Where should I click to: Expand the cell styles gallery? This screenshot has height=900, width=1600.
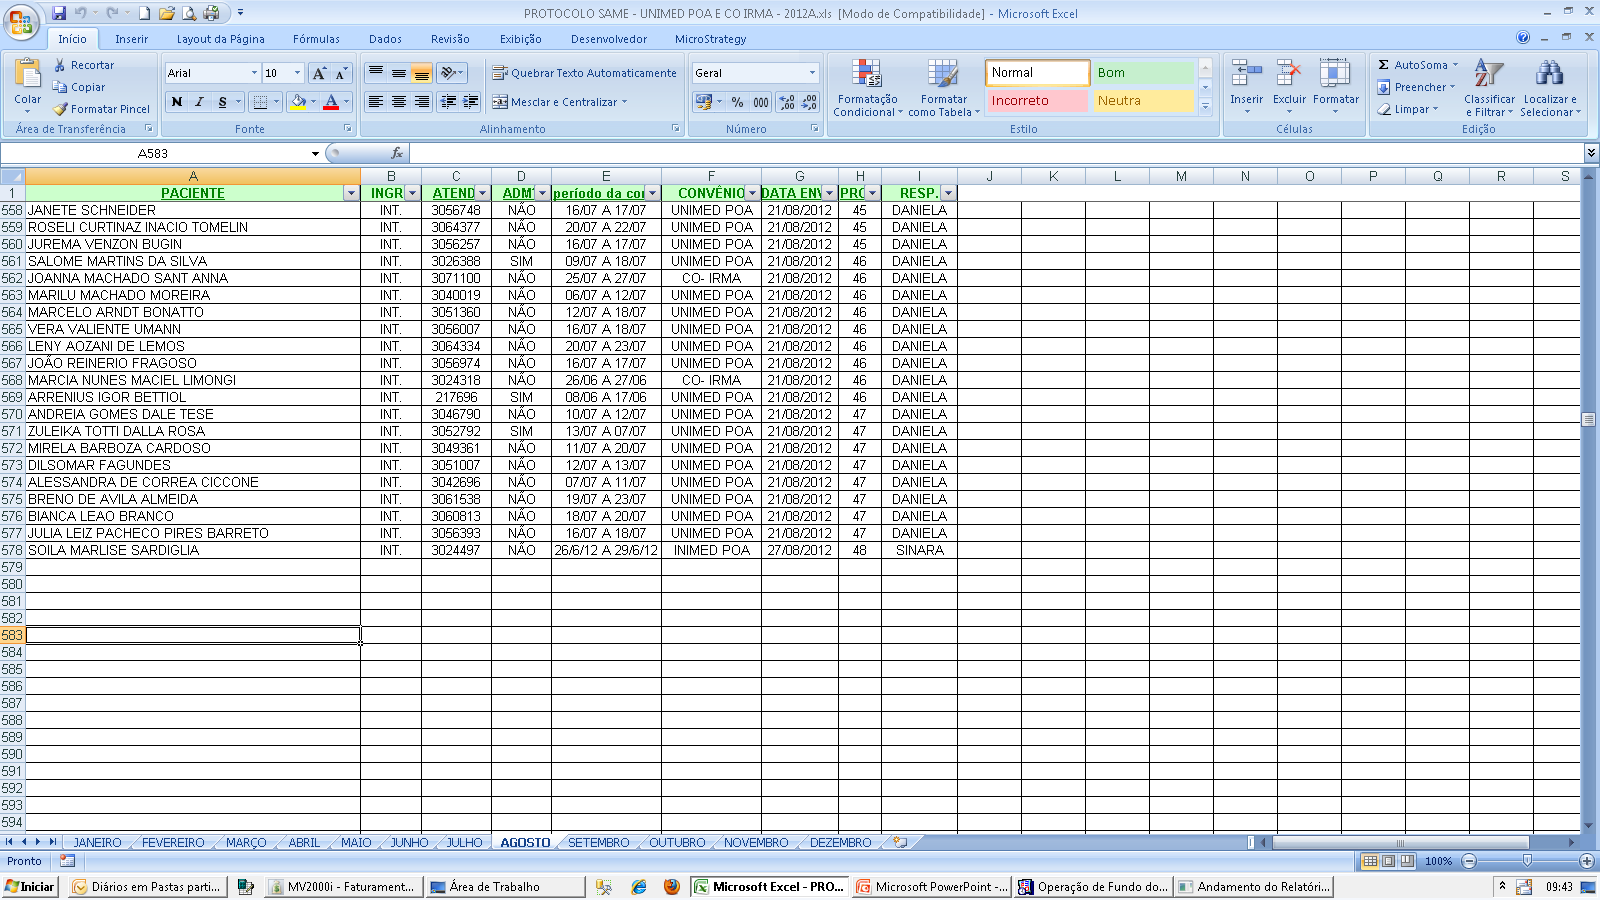[1205, 106]
